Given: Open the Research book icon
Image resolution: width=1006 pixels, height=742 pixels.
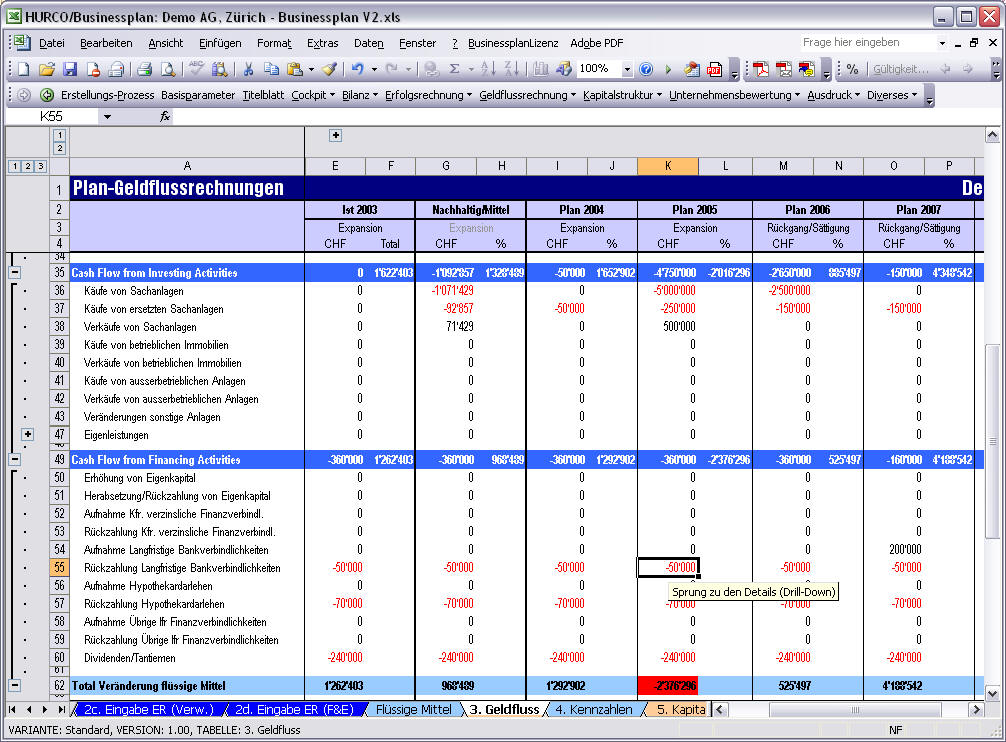Looking at the screenshot, I should pyautogui.click(x=219, y=69).
